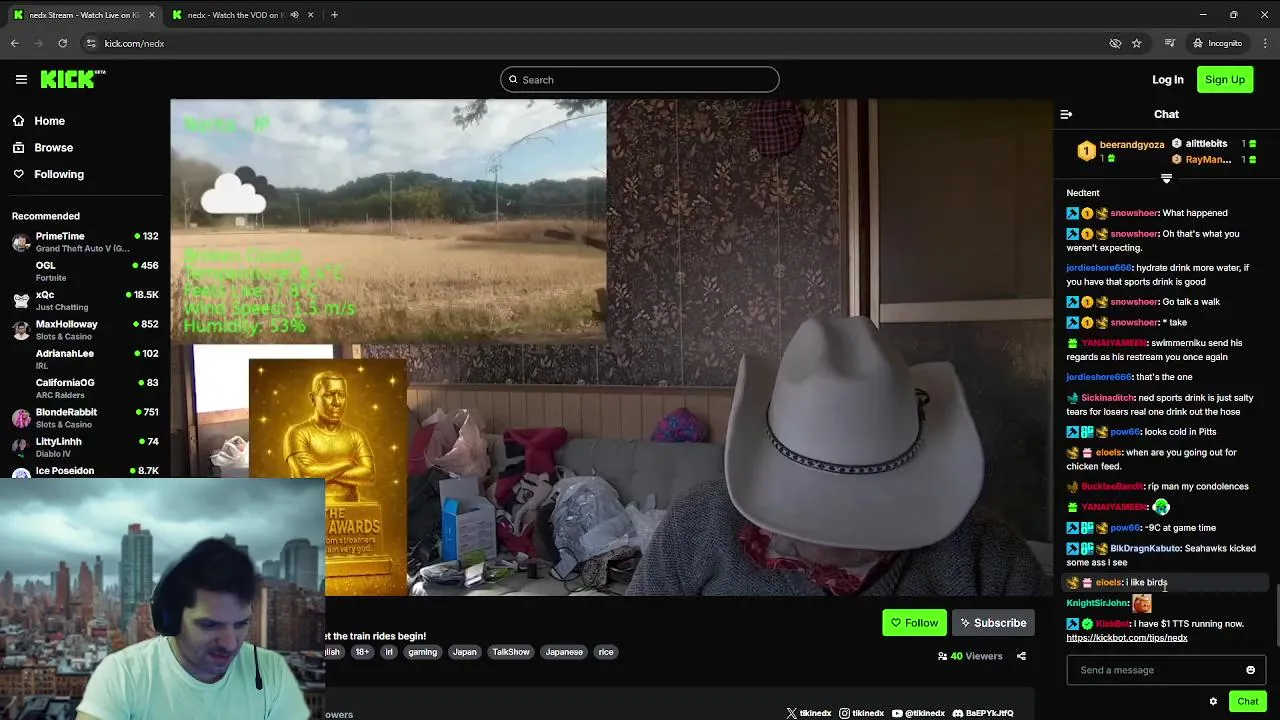
Task: Open the hamburger sidebar menu
Action: pyautogui.click(x=21, y=79)
